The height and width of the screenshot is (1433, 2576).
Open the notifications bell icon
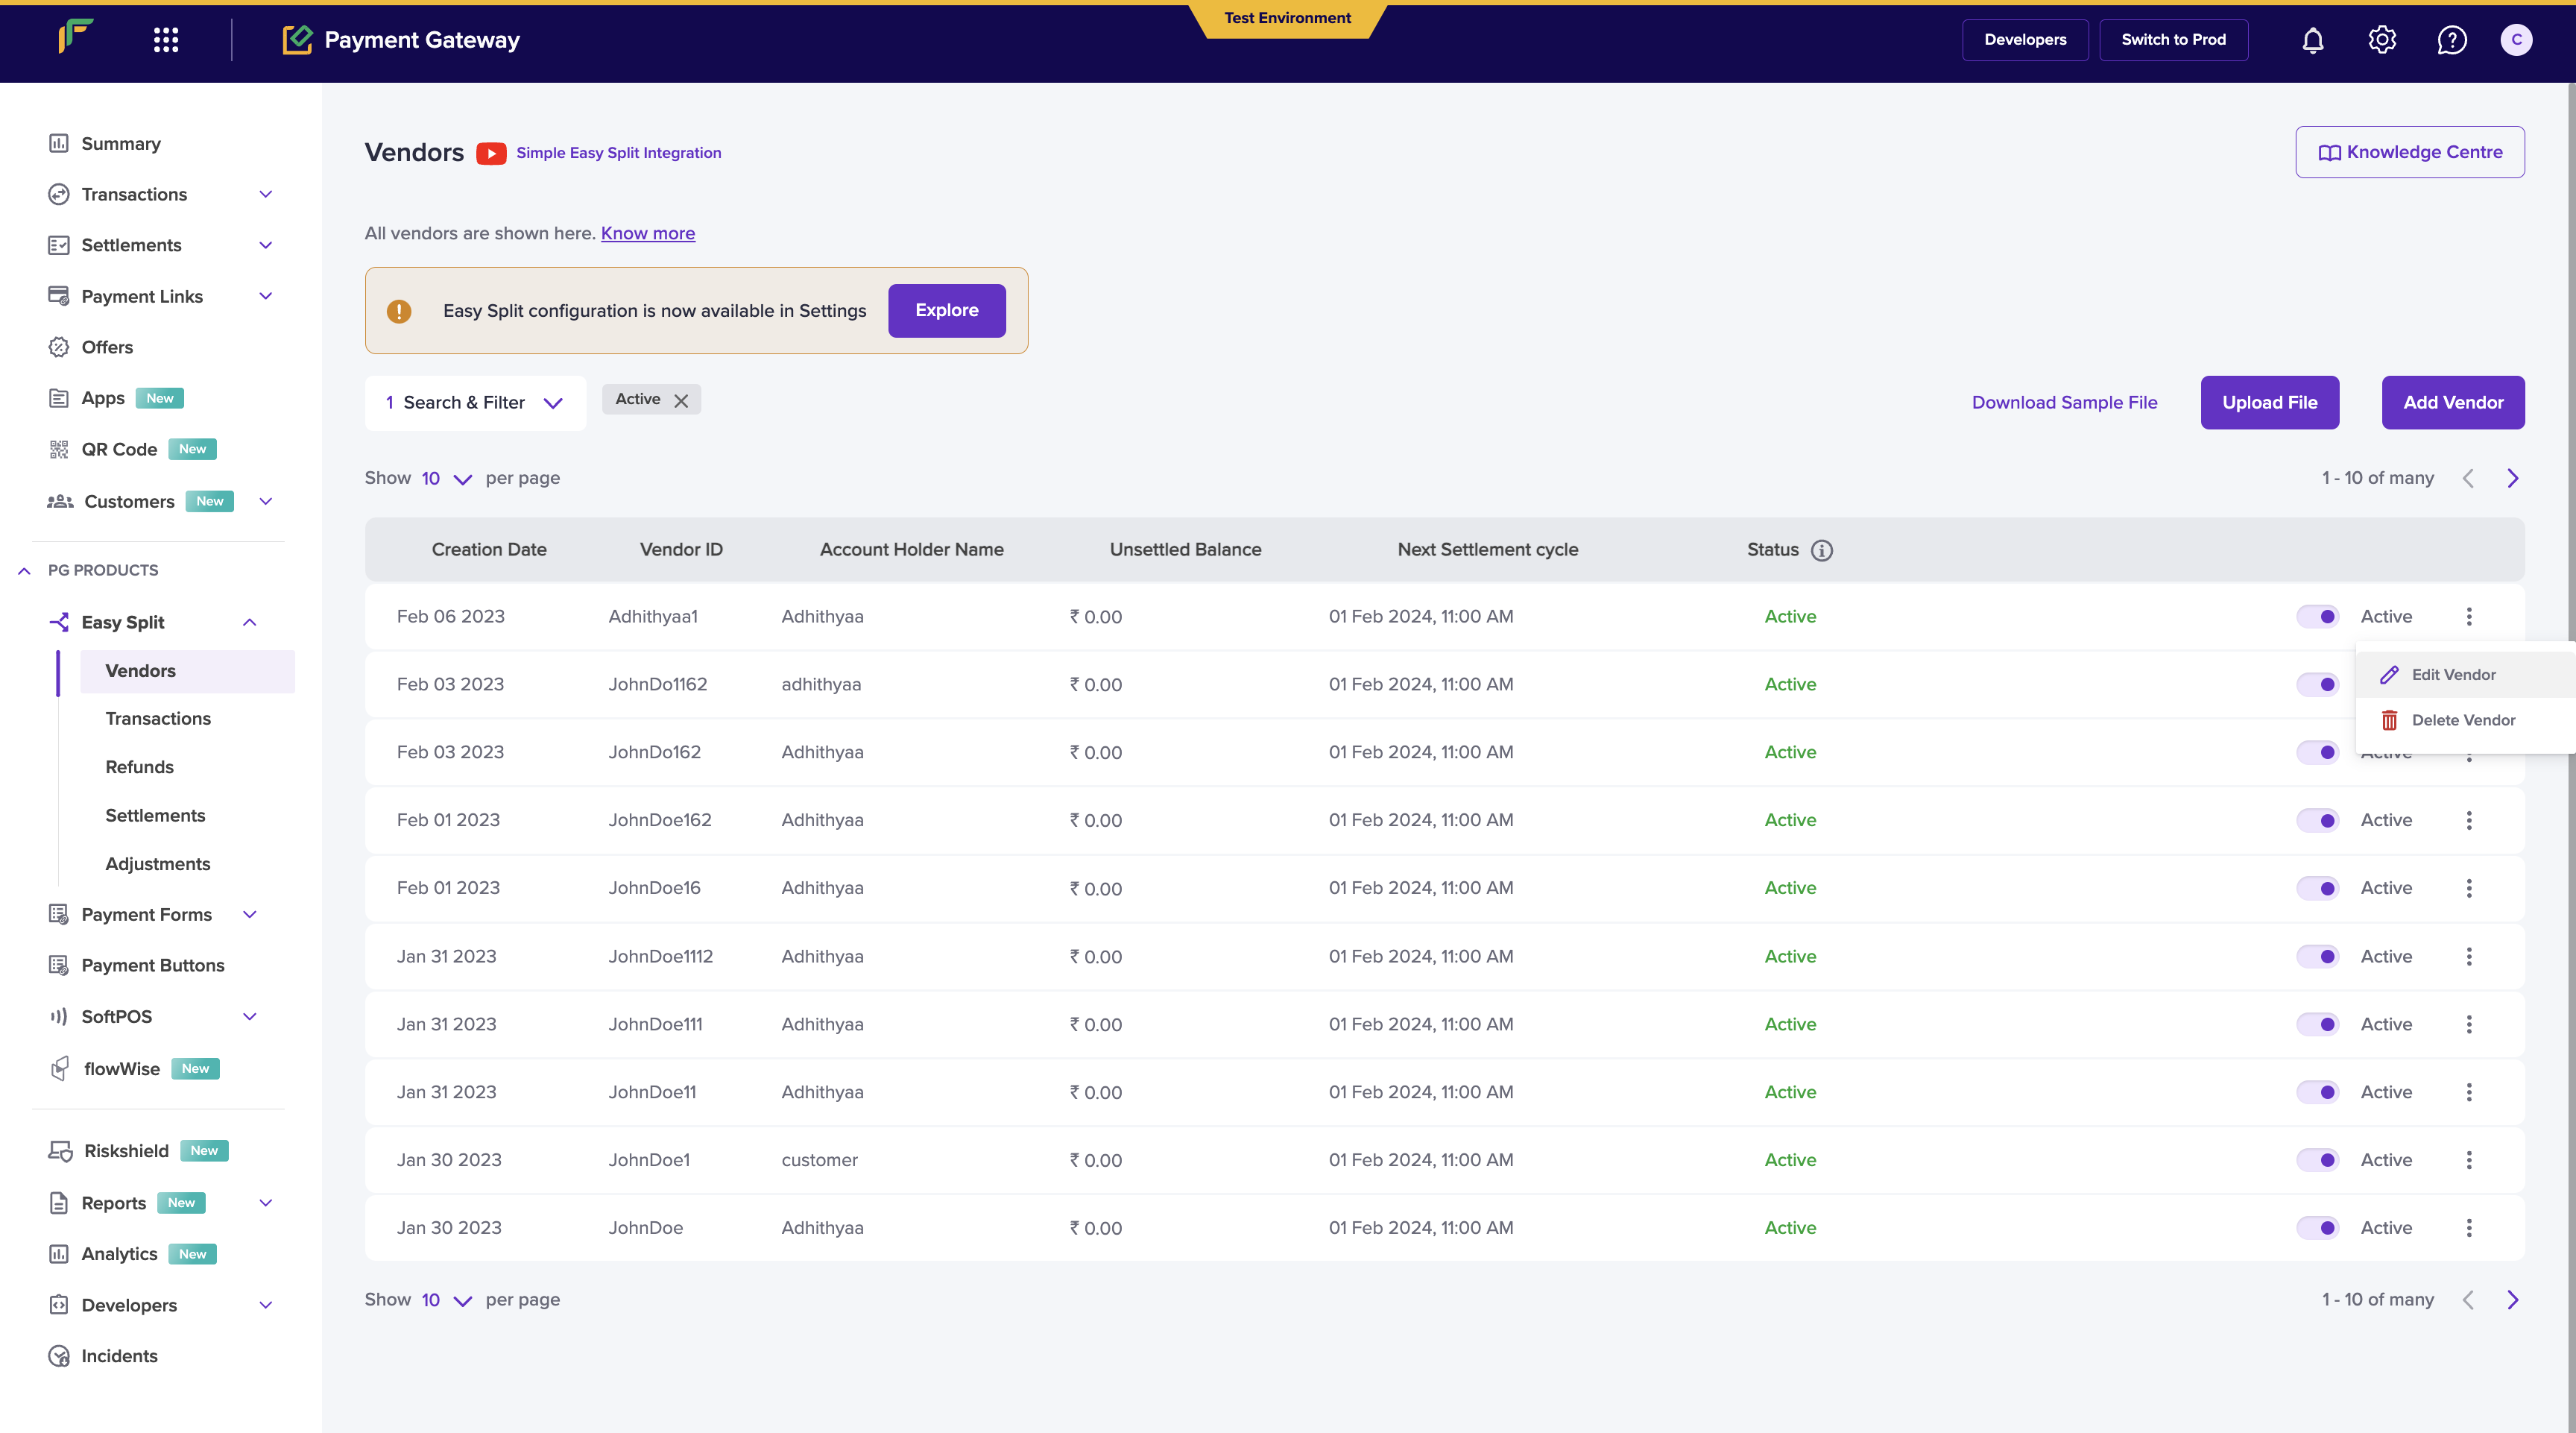[x=2312, y=40]
